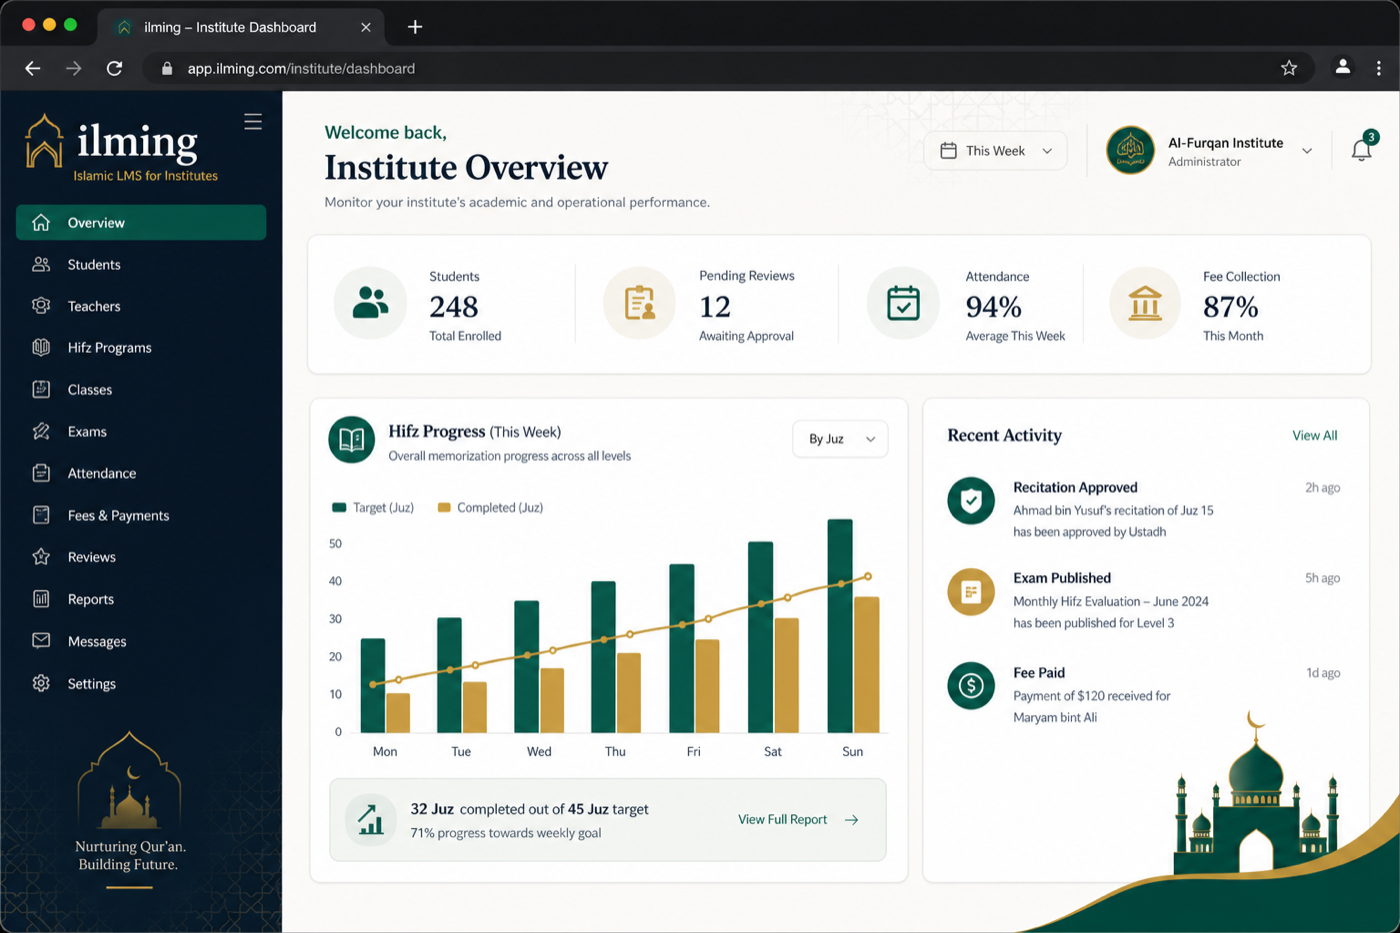
Task: Open Settings in sidebar
Action: coord(141,684)
